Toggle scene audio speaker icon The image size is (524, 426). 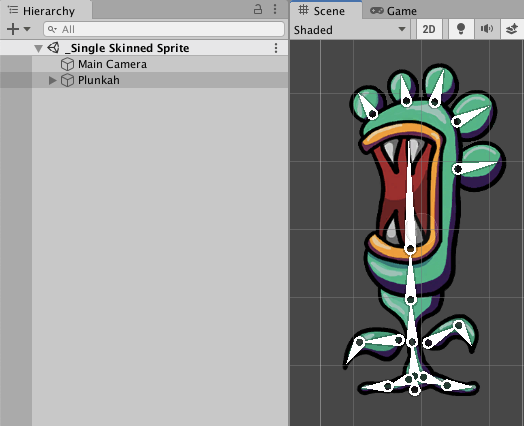[487, 29]
